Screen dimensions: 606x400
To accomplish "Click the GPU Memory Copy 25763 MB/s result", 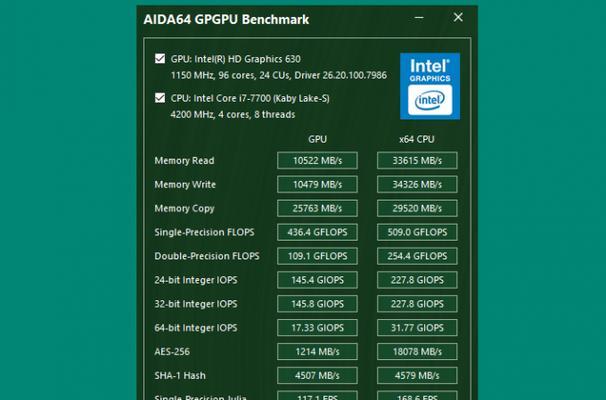I will pos(317,208).
